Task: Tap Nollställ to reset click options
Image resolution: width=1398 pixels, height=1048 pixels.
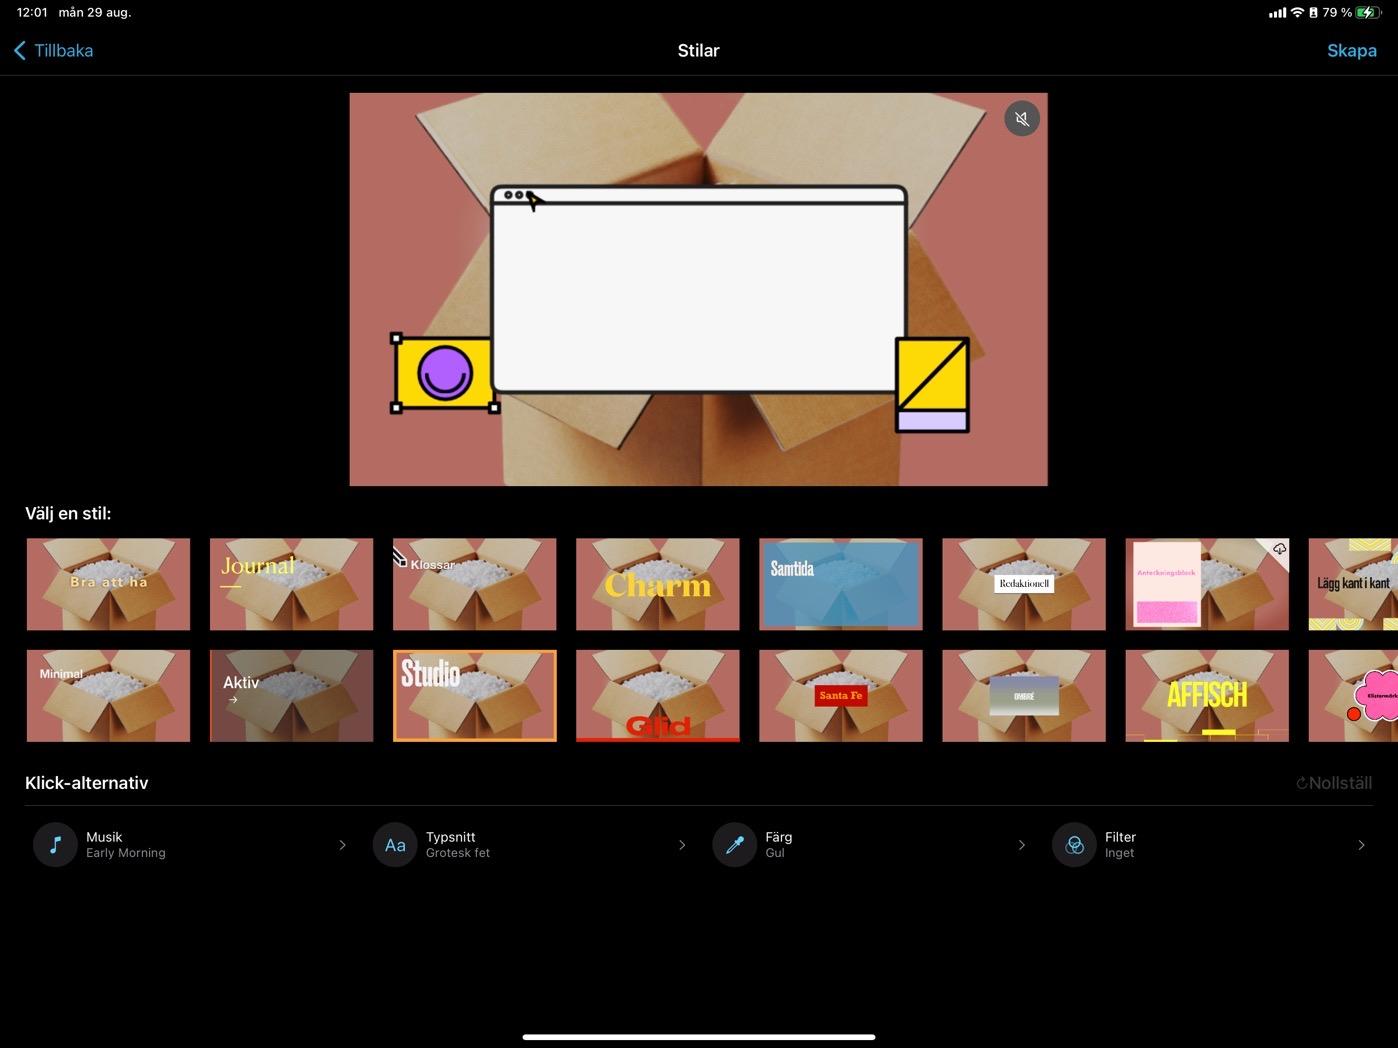Action: (1334, 783)
